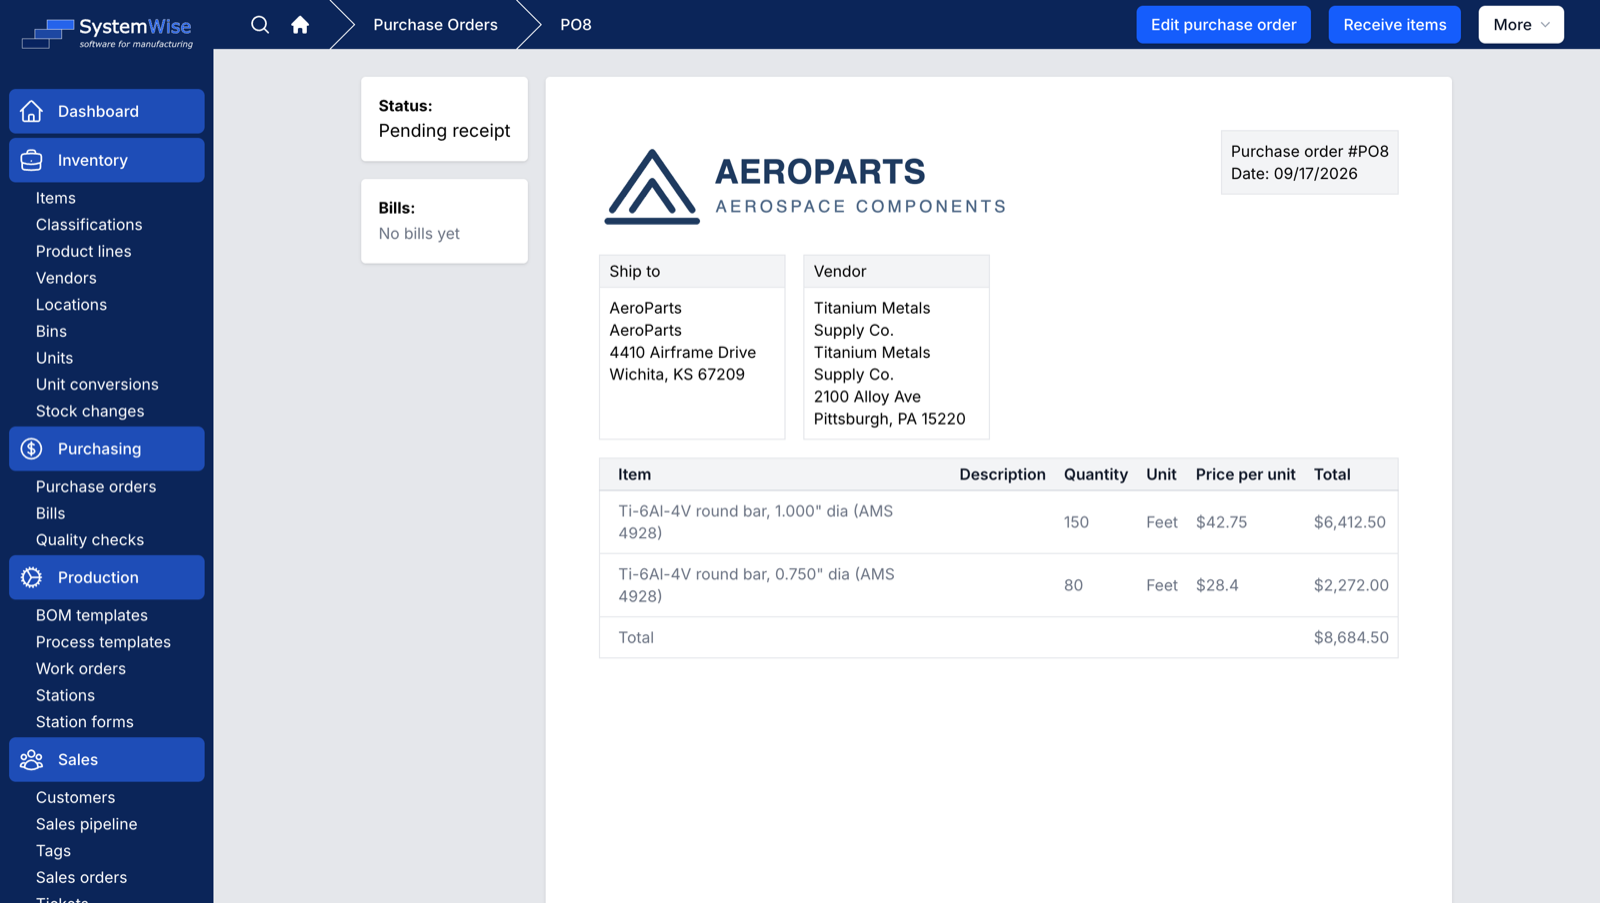The height and width of the screenshot is (903, 1600).
Task: Click the 1.000" dia round bar item
Action: 755,522
